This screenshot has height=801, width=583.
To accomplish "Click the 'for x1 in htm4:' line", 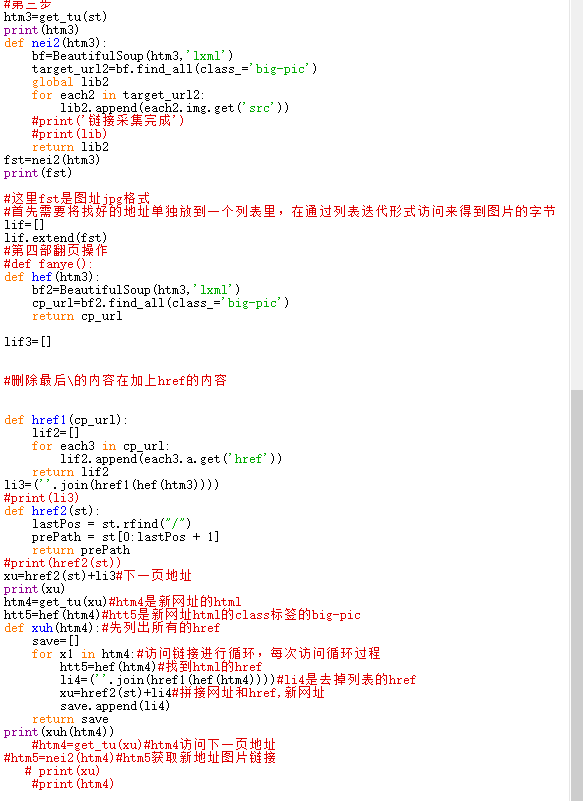I will click(x=206, y=654).
